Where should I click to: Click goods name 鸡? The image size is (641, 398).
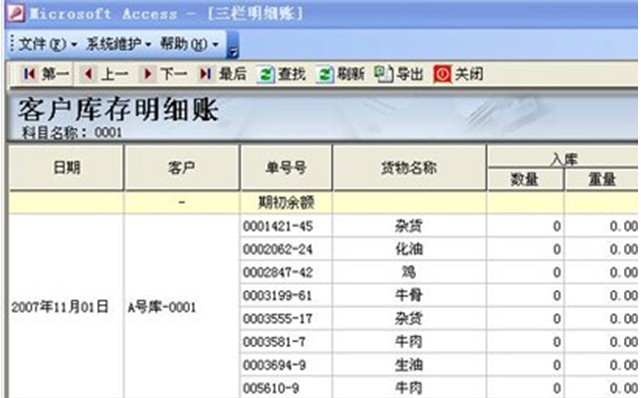409,272
